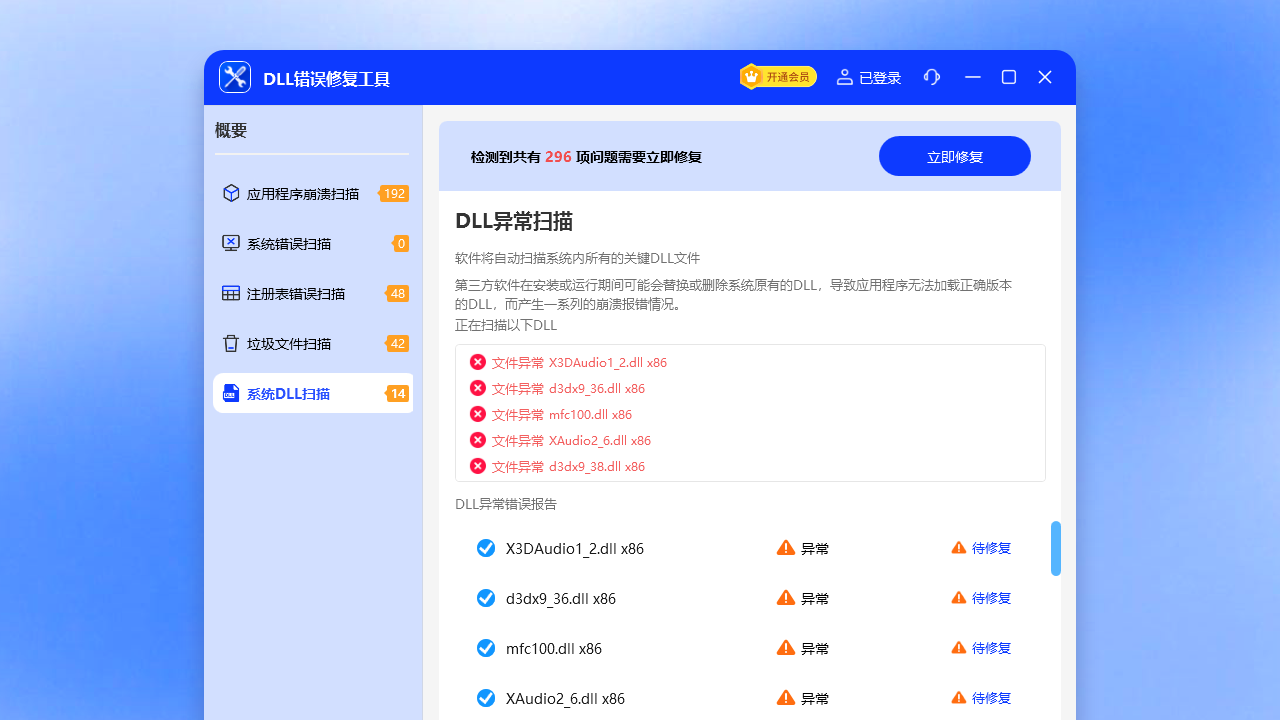This screenshot has height=720, width=1280.
Task: Click the 异常 warning triangle in mfc100.dll row
Action: click(786, 647)
